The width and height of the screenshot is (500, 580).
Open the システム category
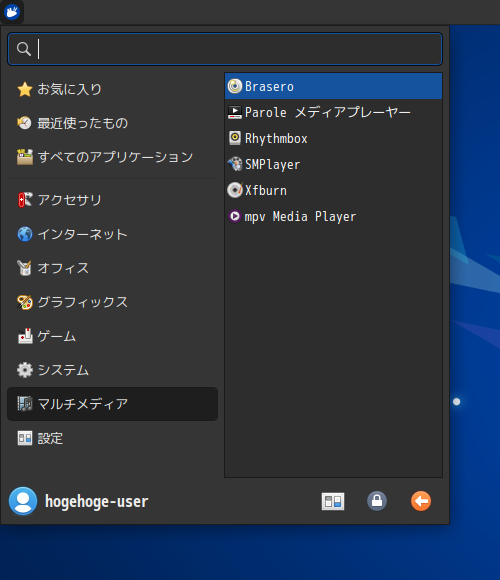[112, 370]
